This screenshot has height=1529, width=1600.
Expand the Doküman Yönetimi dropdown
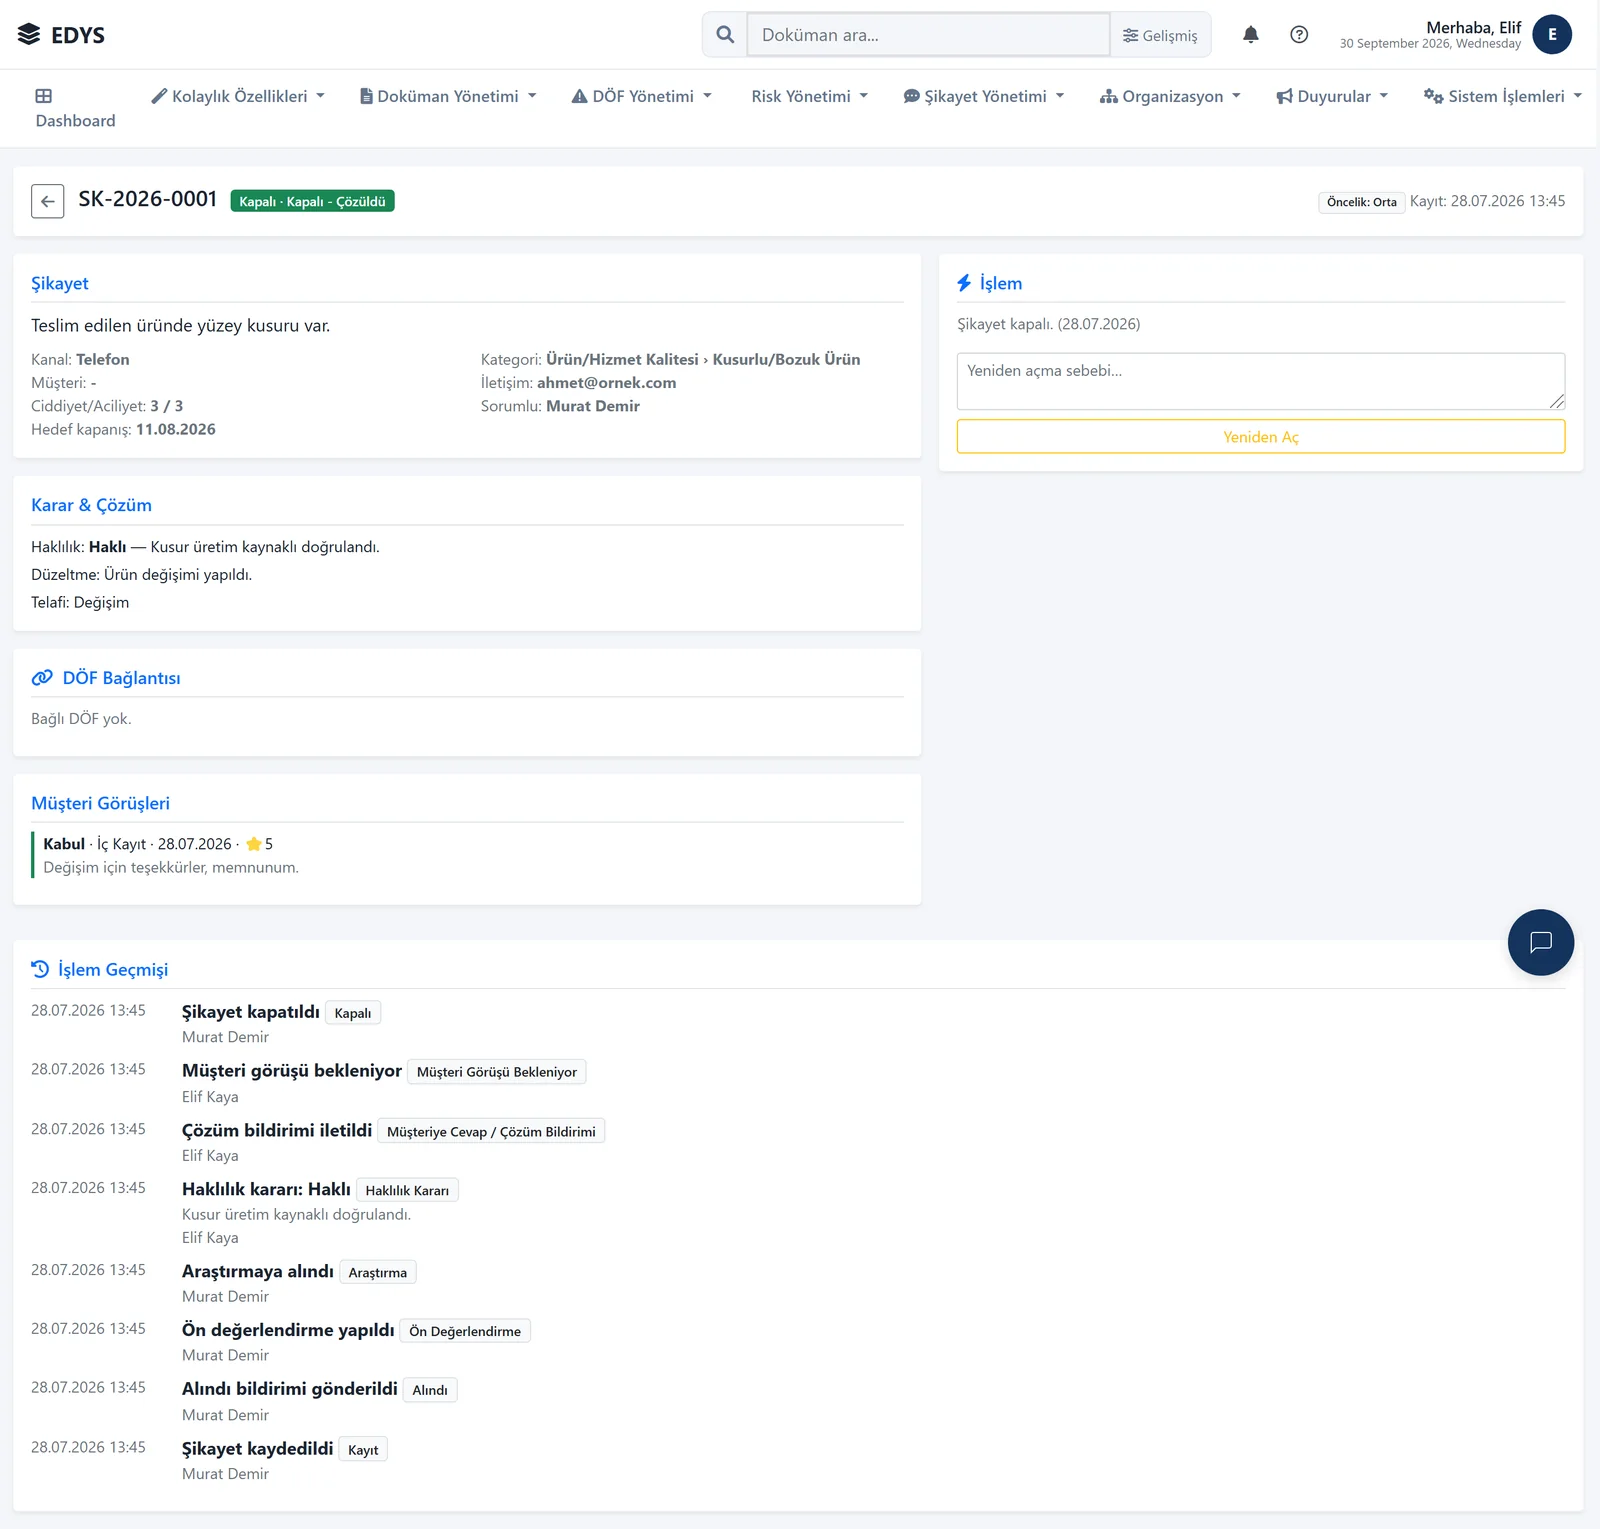coord(448,96)
